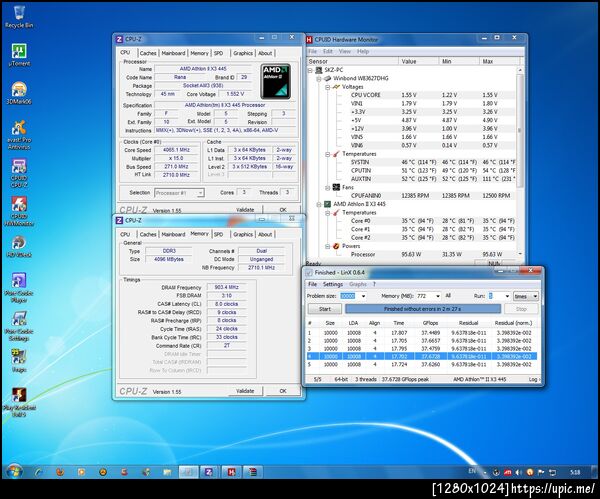Click the Log > link in LinX status bar
The height and width of the screenshot is (499, 600).
coord(535,379)
